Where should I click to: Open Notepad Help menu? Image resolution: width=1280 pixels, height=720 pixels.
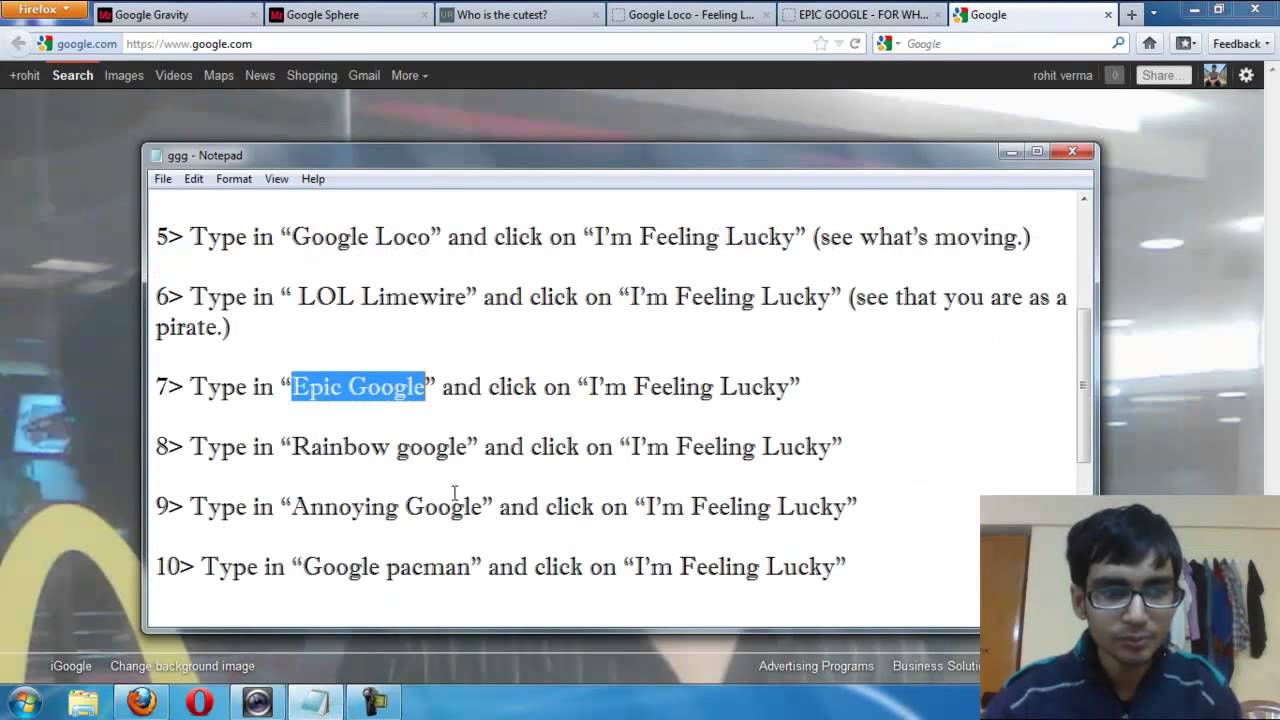[313, 179]
